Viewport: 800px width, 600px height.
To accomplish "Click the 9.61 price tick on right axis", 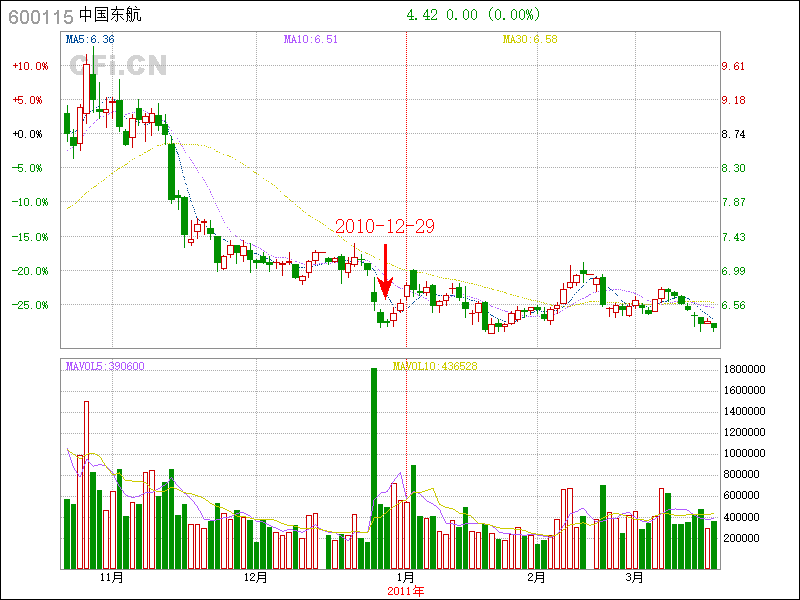I will pyautogui.click(x=733, y=66).
